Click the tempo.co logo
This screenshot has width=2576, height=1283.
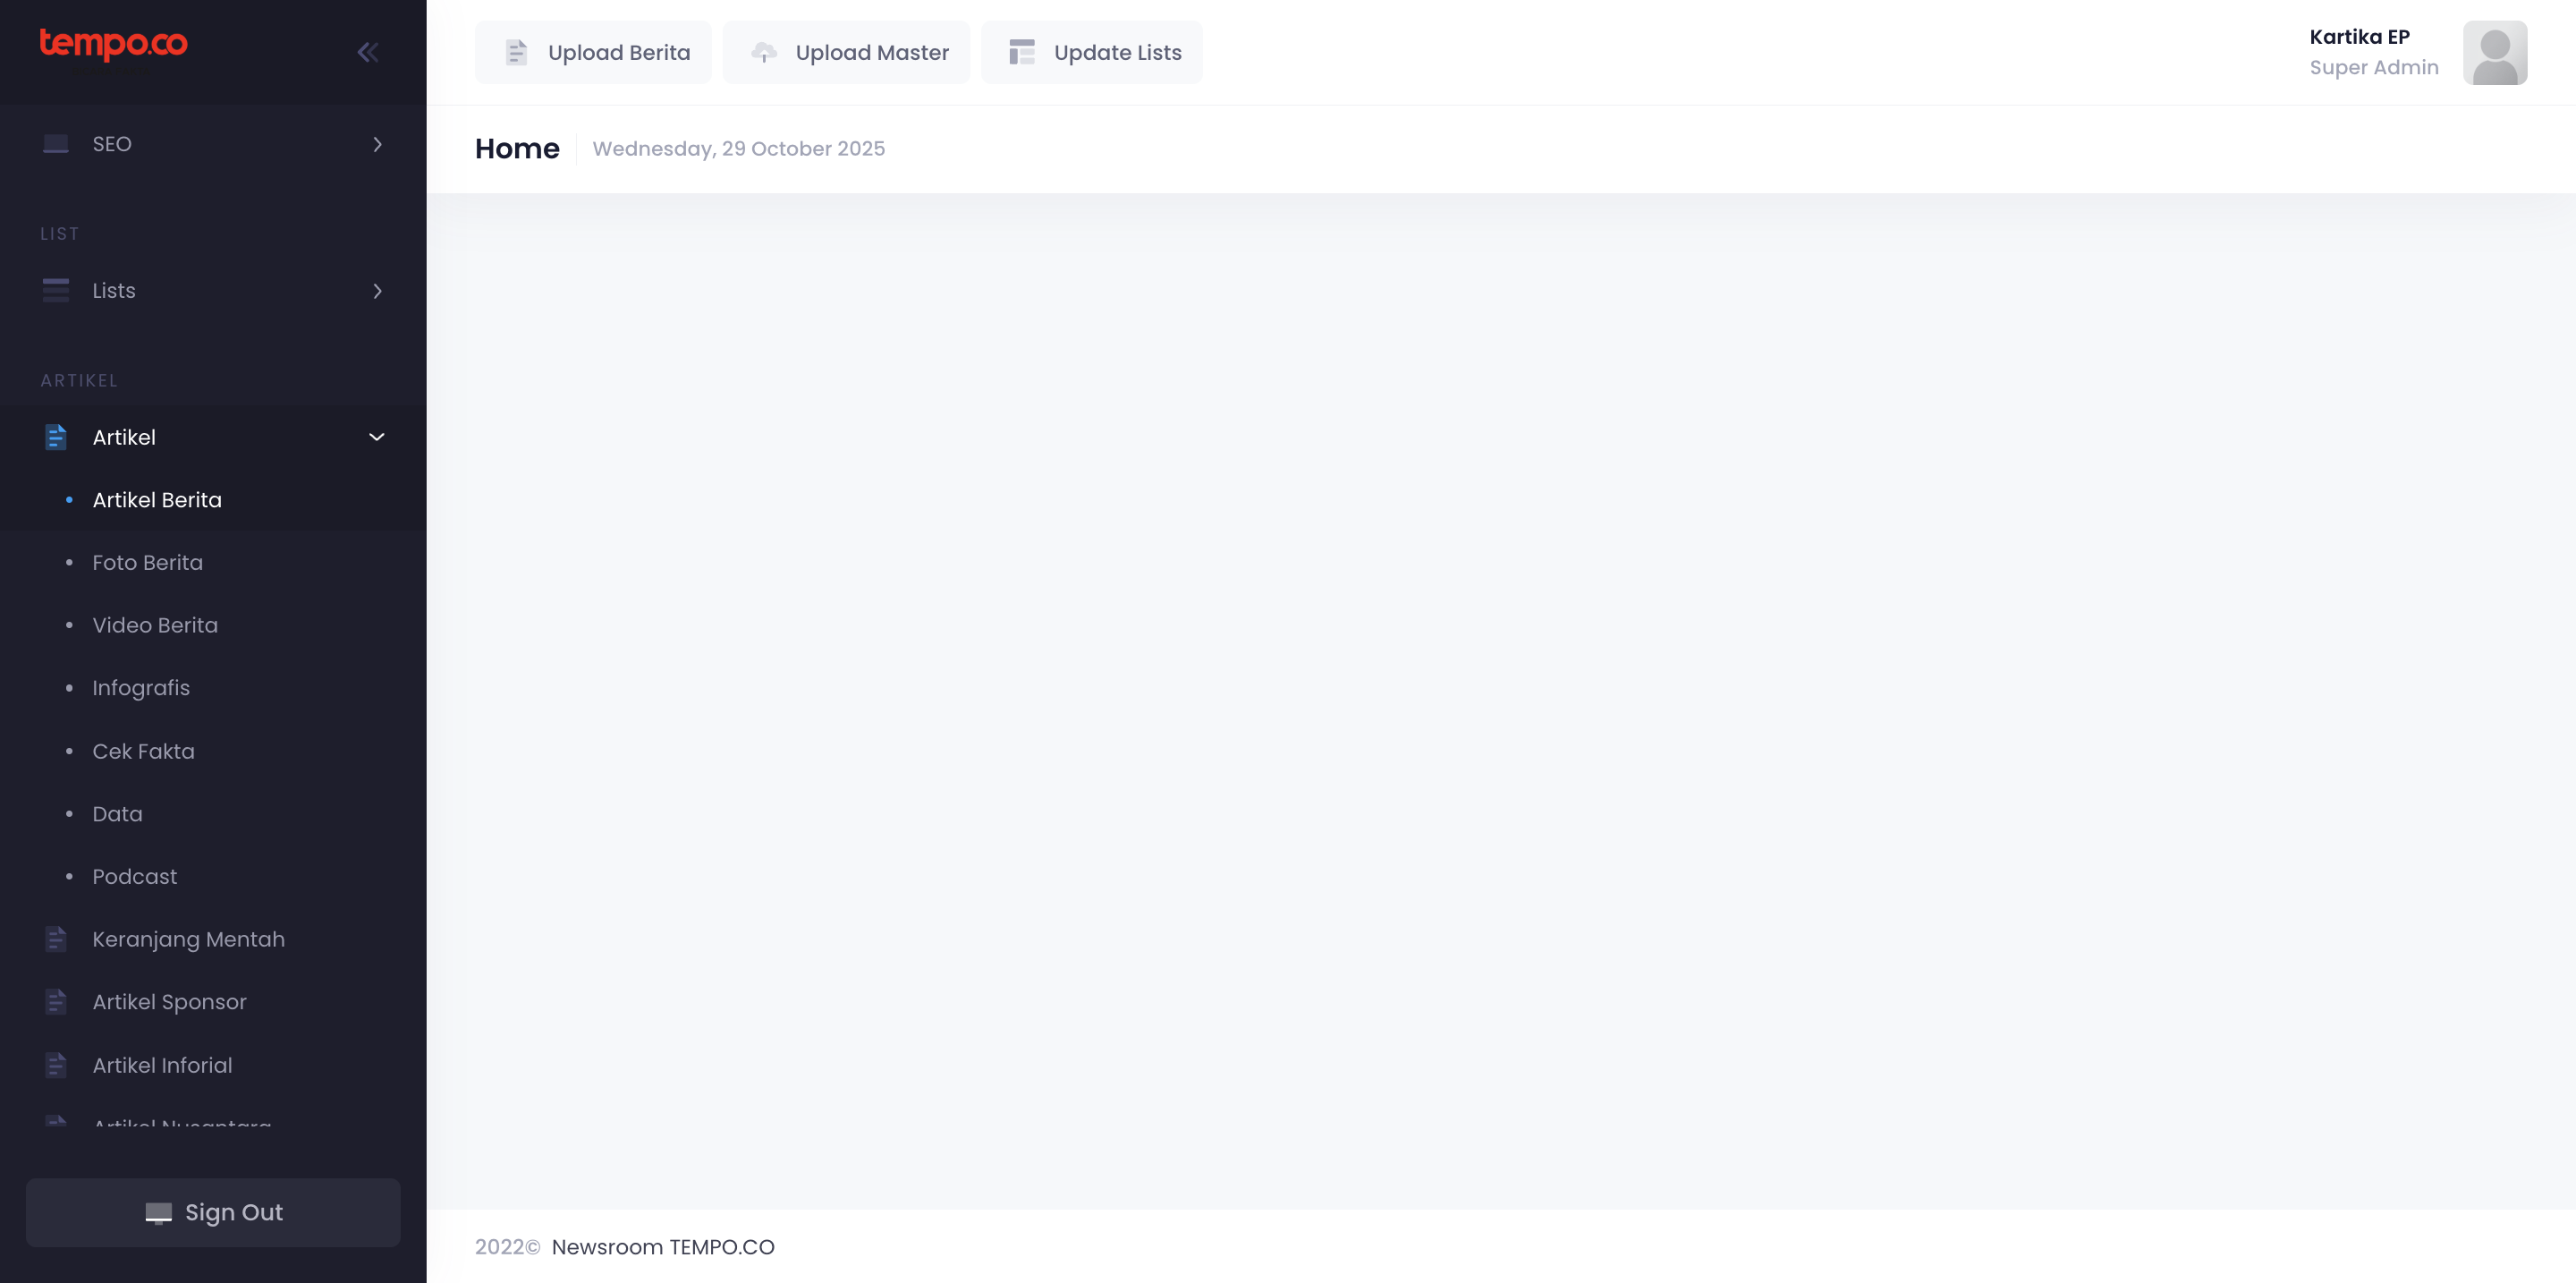pyautogui.click(x=113, y=44)
